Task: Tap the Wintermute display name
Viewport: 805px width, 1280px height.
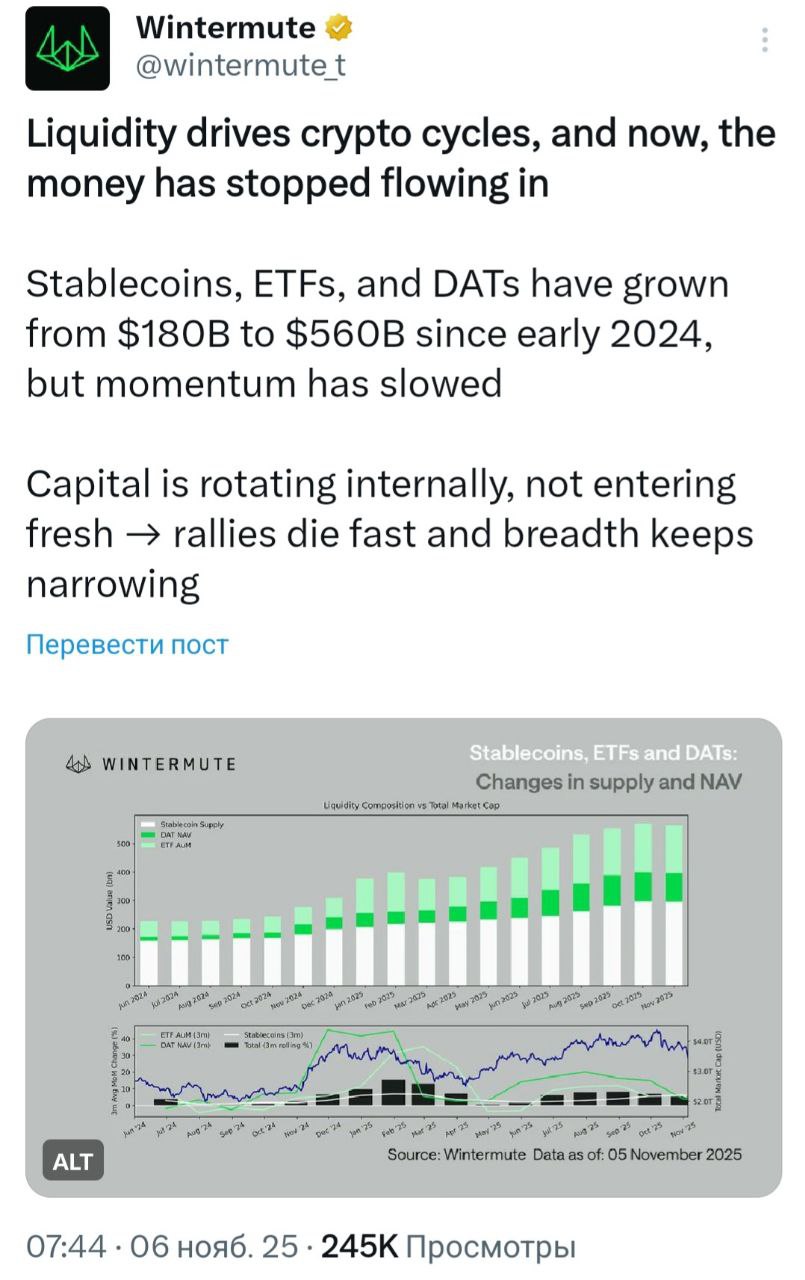Action: pos(225,28)
